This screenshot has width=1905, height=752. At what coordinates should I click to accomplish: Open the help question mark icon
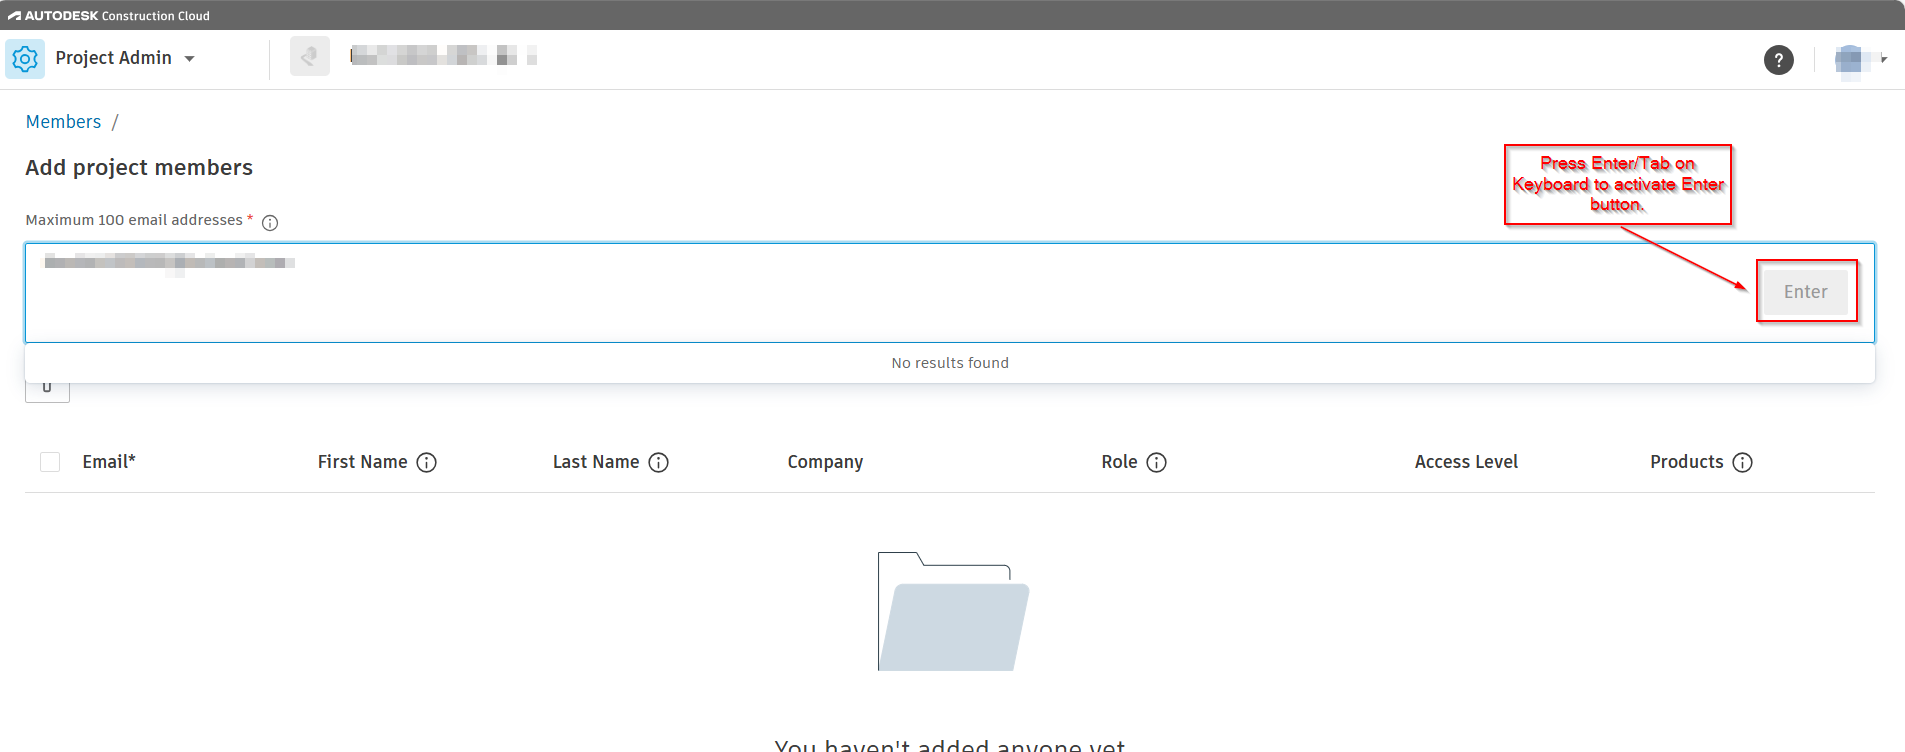click(1778, 60)
